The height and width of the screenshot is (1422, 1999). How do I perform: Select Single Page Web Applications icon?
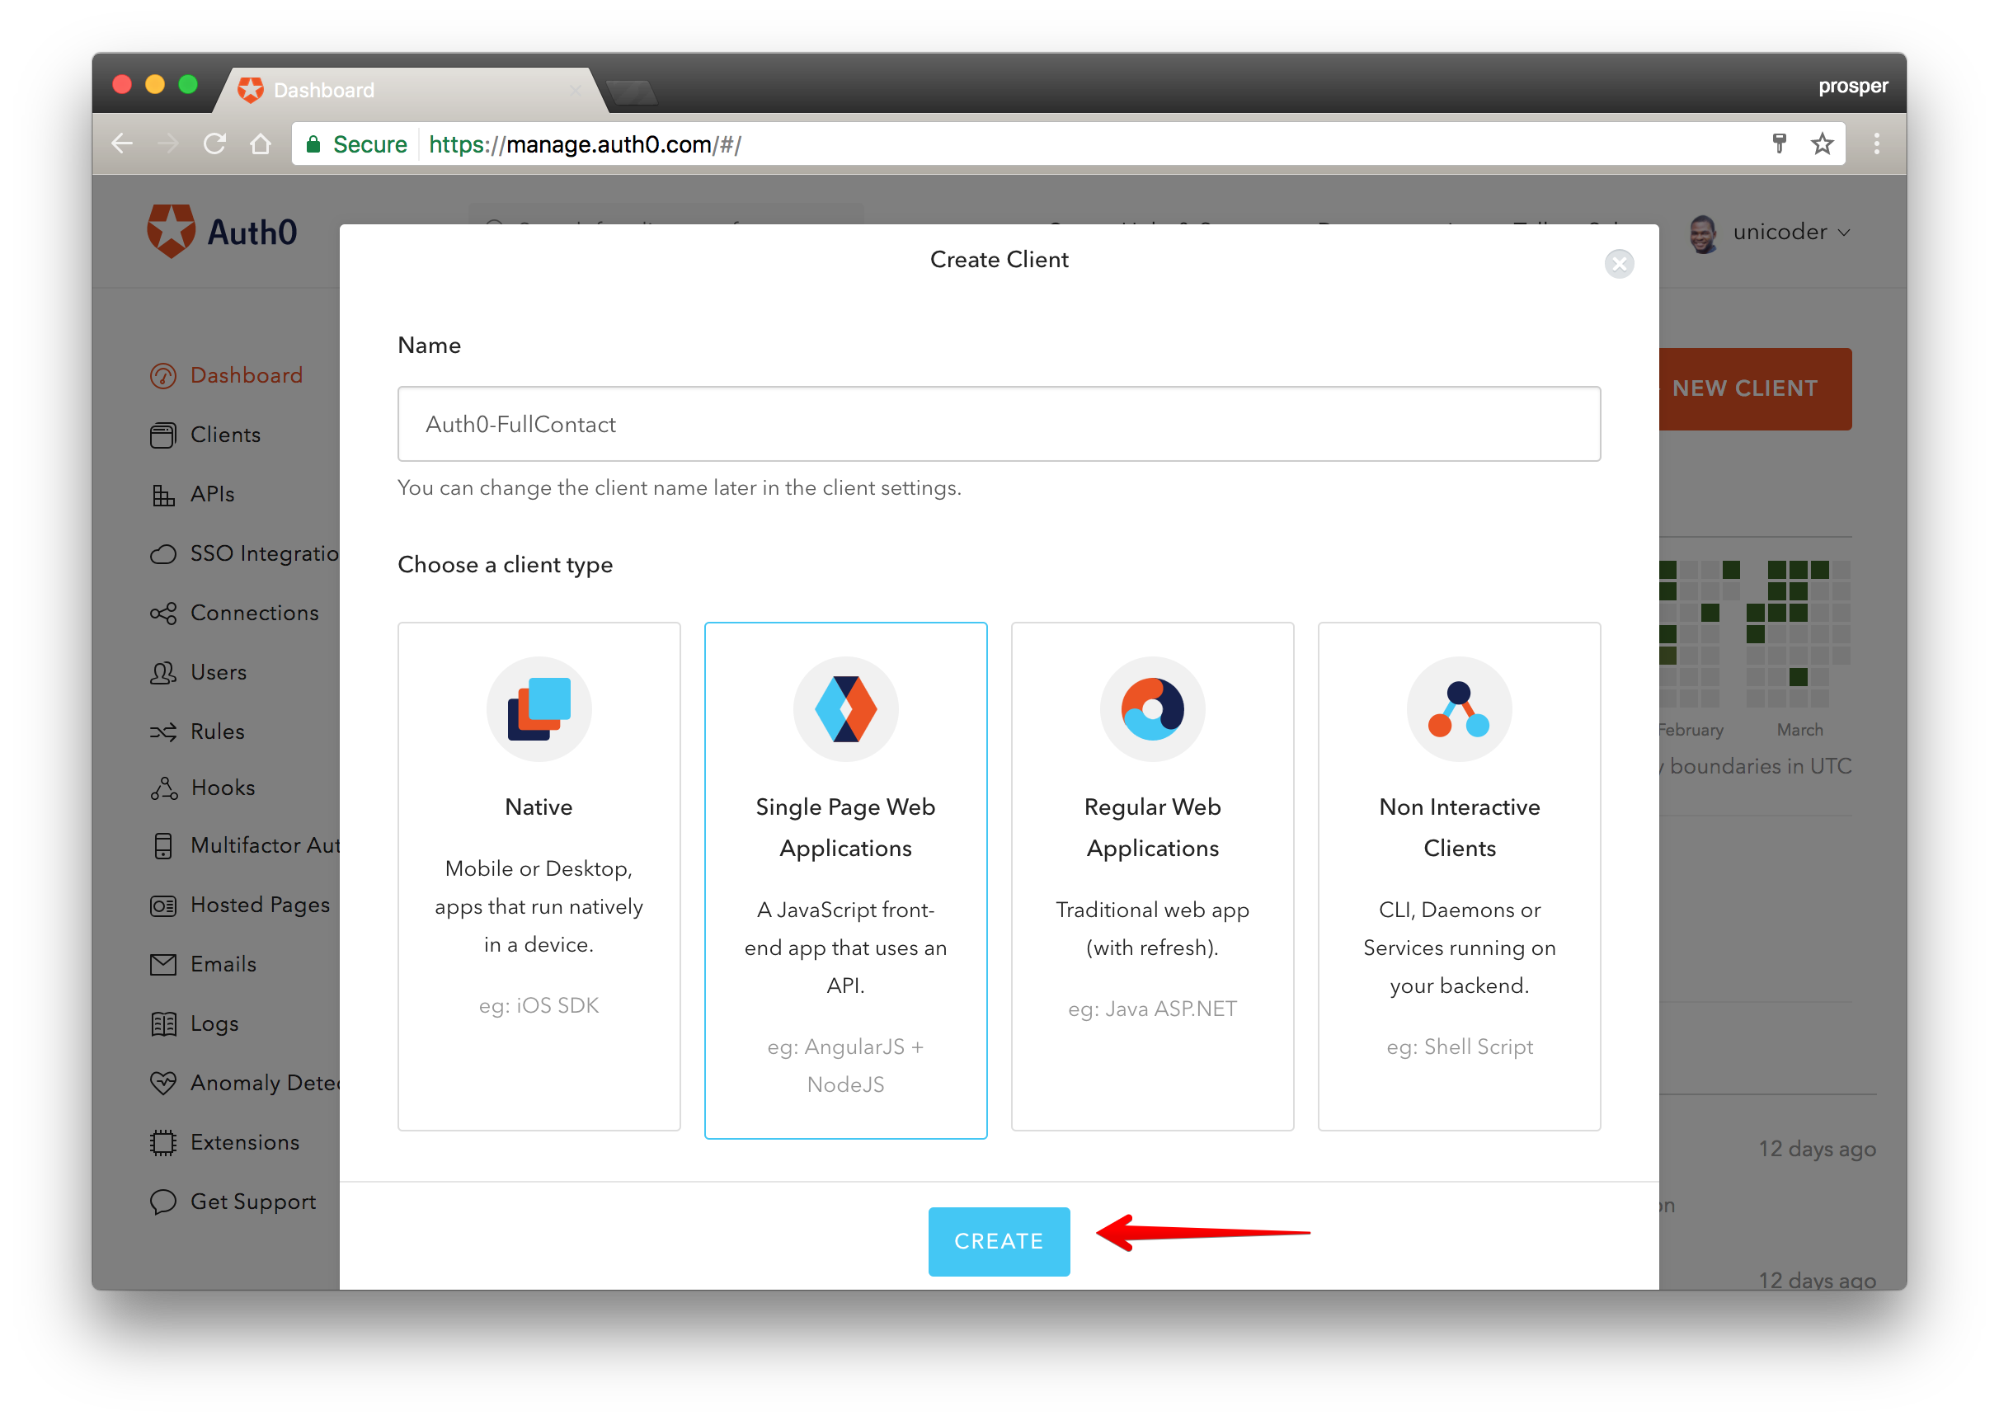[x=845, y=709]
